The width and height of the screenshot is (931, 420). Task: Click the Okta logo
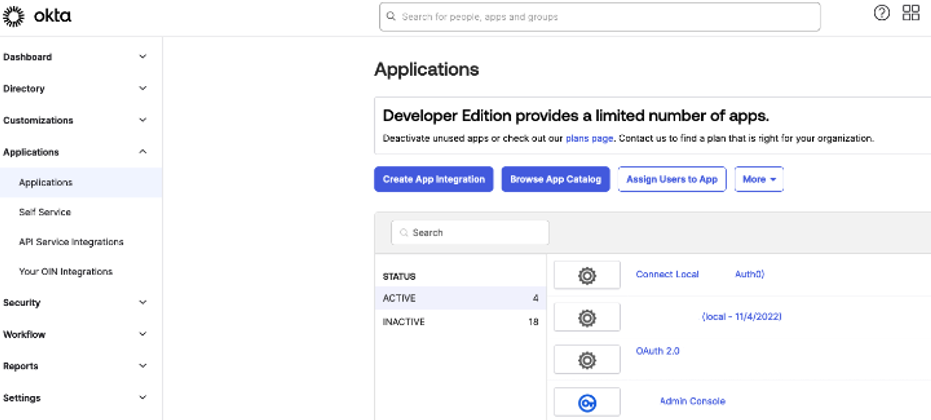[38, 16]
